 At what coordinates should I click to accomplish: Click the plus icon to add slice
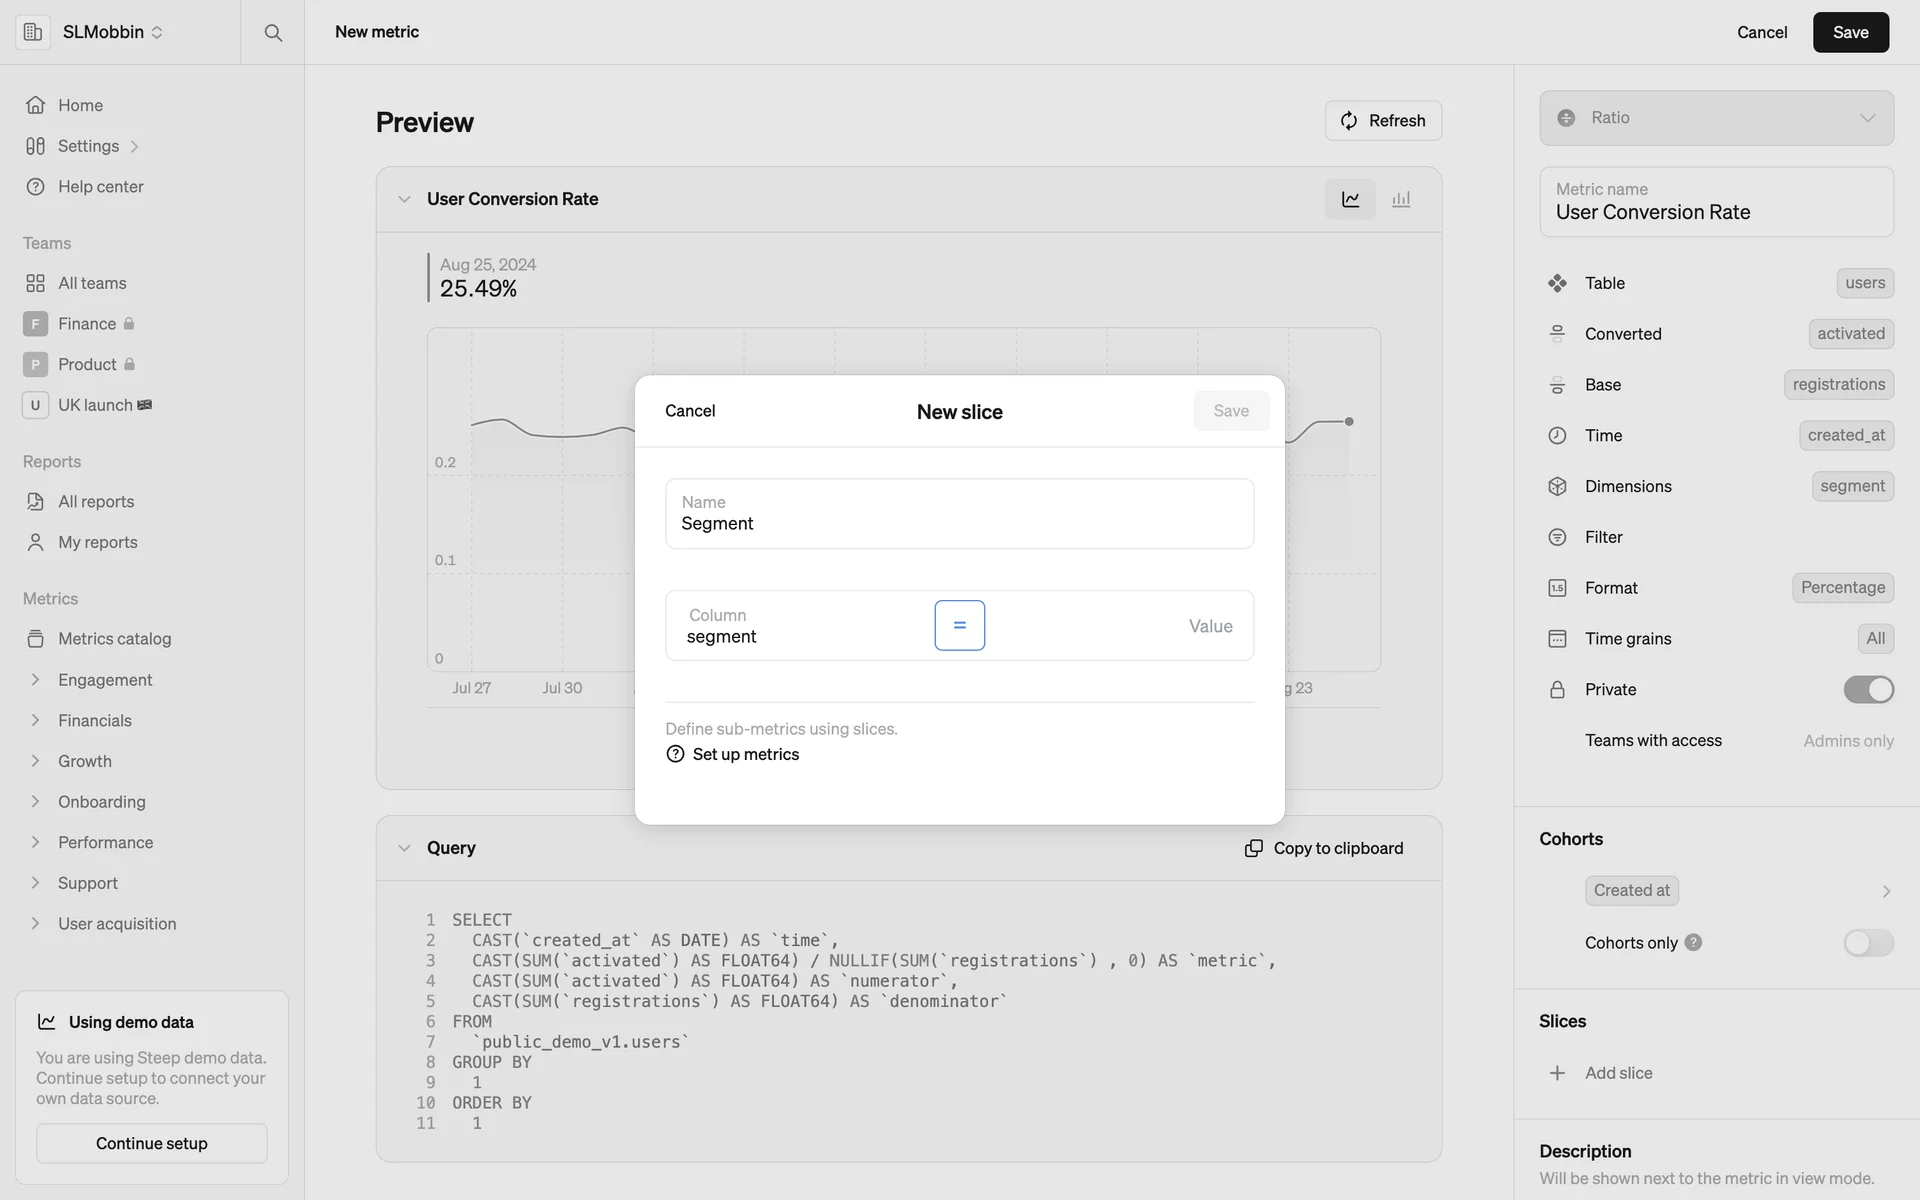click(x=1557, y=1073)
